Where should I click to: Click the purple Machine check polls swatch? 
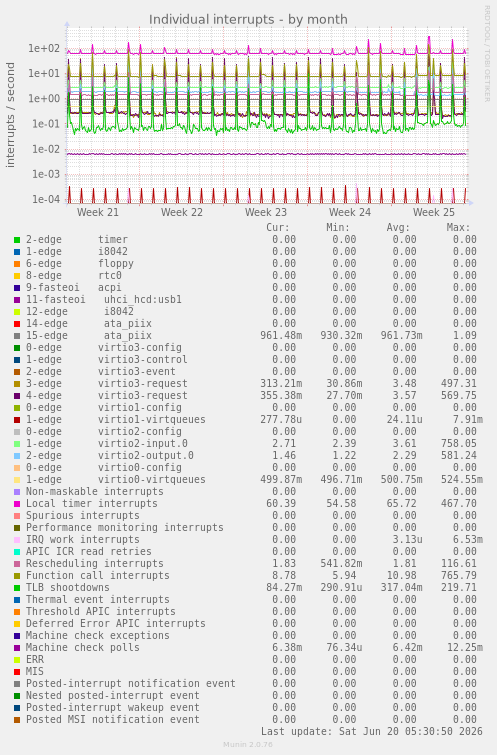(17, 648)
